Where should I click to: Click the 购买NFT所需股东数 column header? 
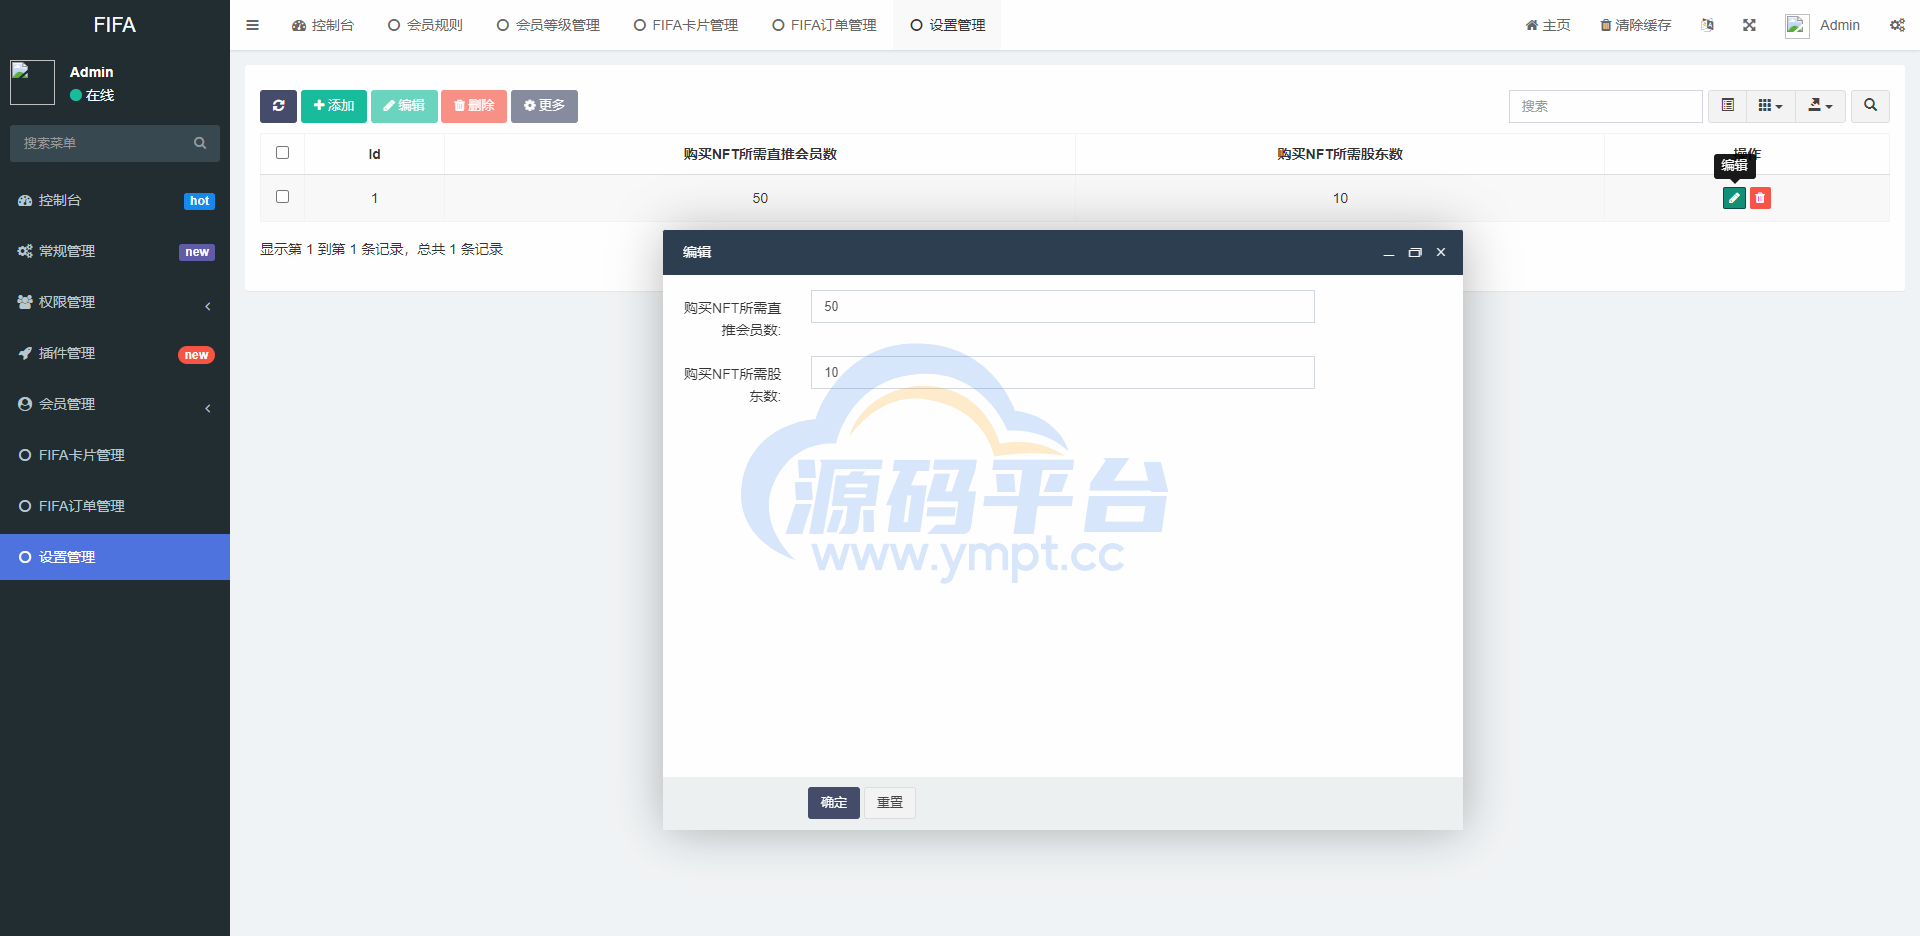pos(1340,154)
